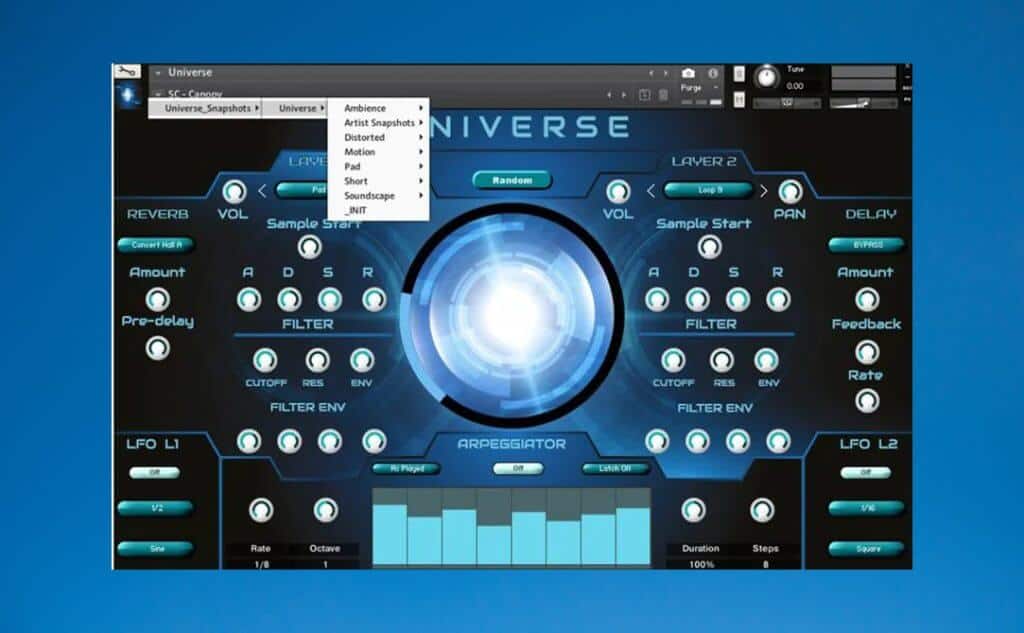1024x633 pixels.
Task: Go to previous instrument arrow in Universe header
Action: click(650, 73)
